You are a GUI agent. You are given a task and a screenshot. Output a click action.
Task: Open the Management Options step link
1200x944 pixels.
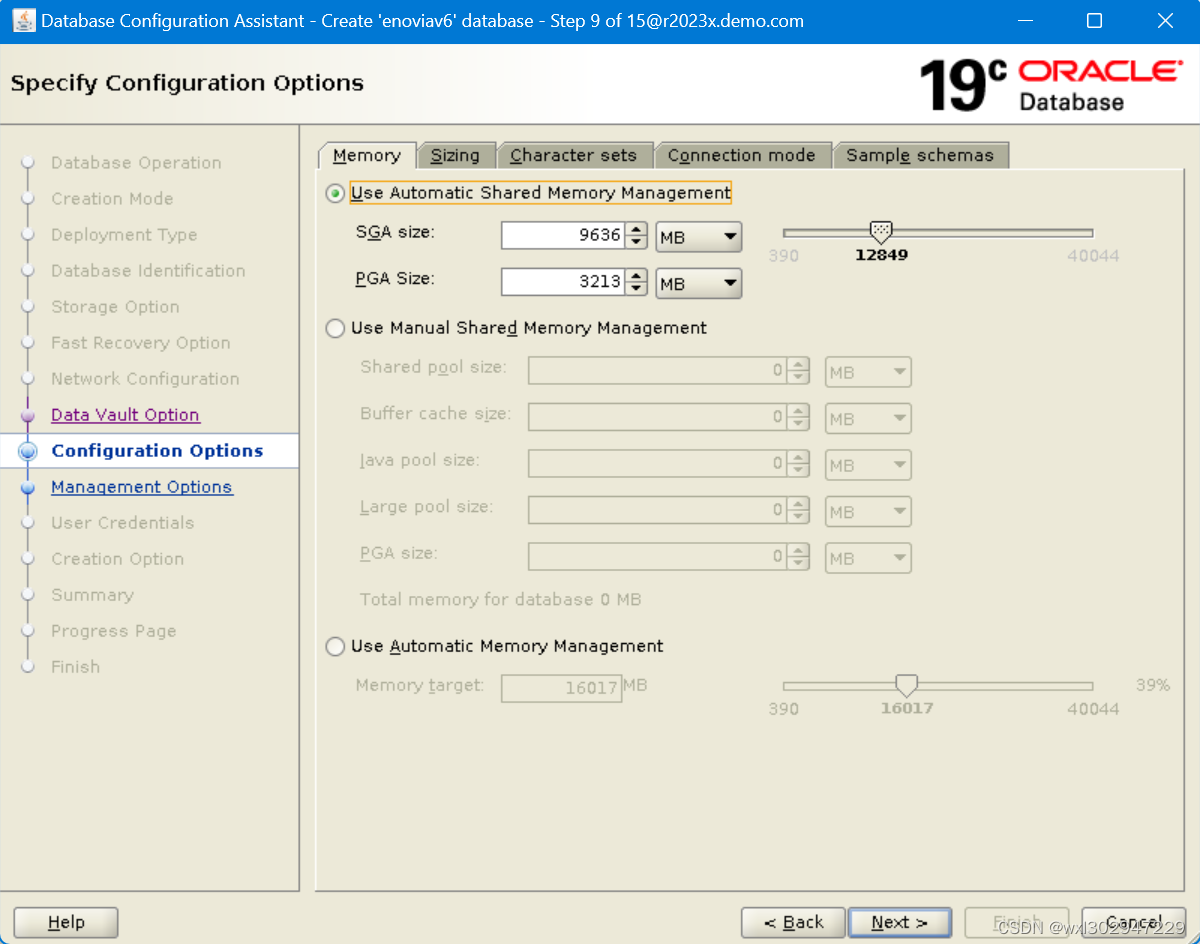coord(142,487)
